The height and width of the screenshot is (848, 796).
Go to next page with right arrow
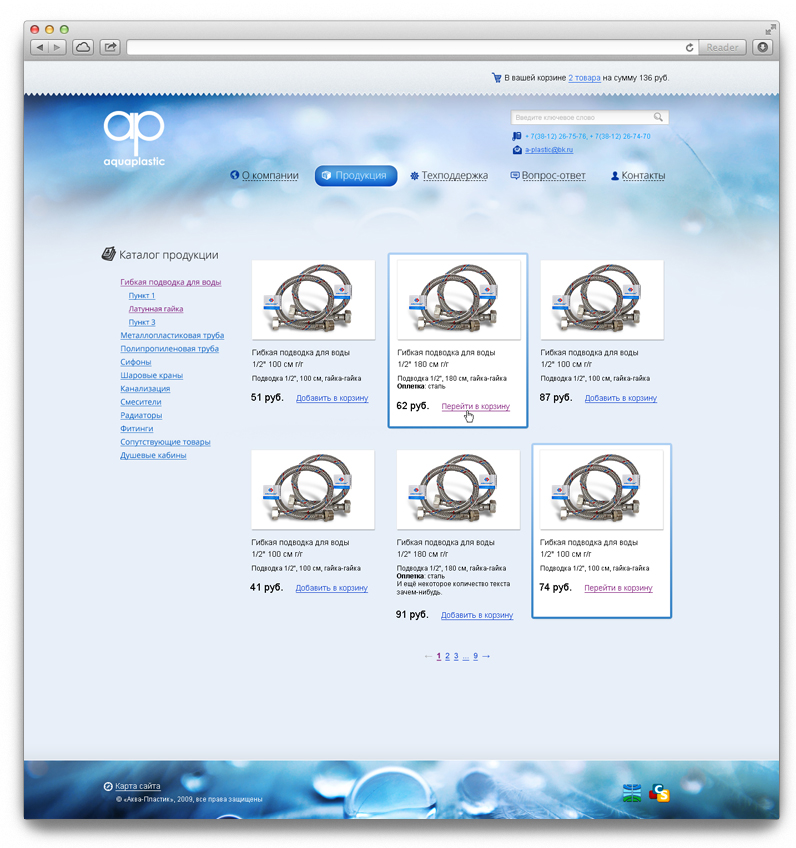point(486,656)
